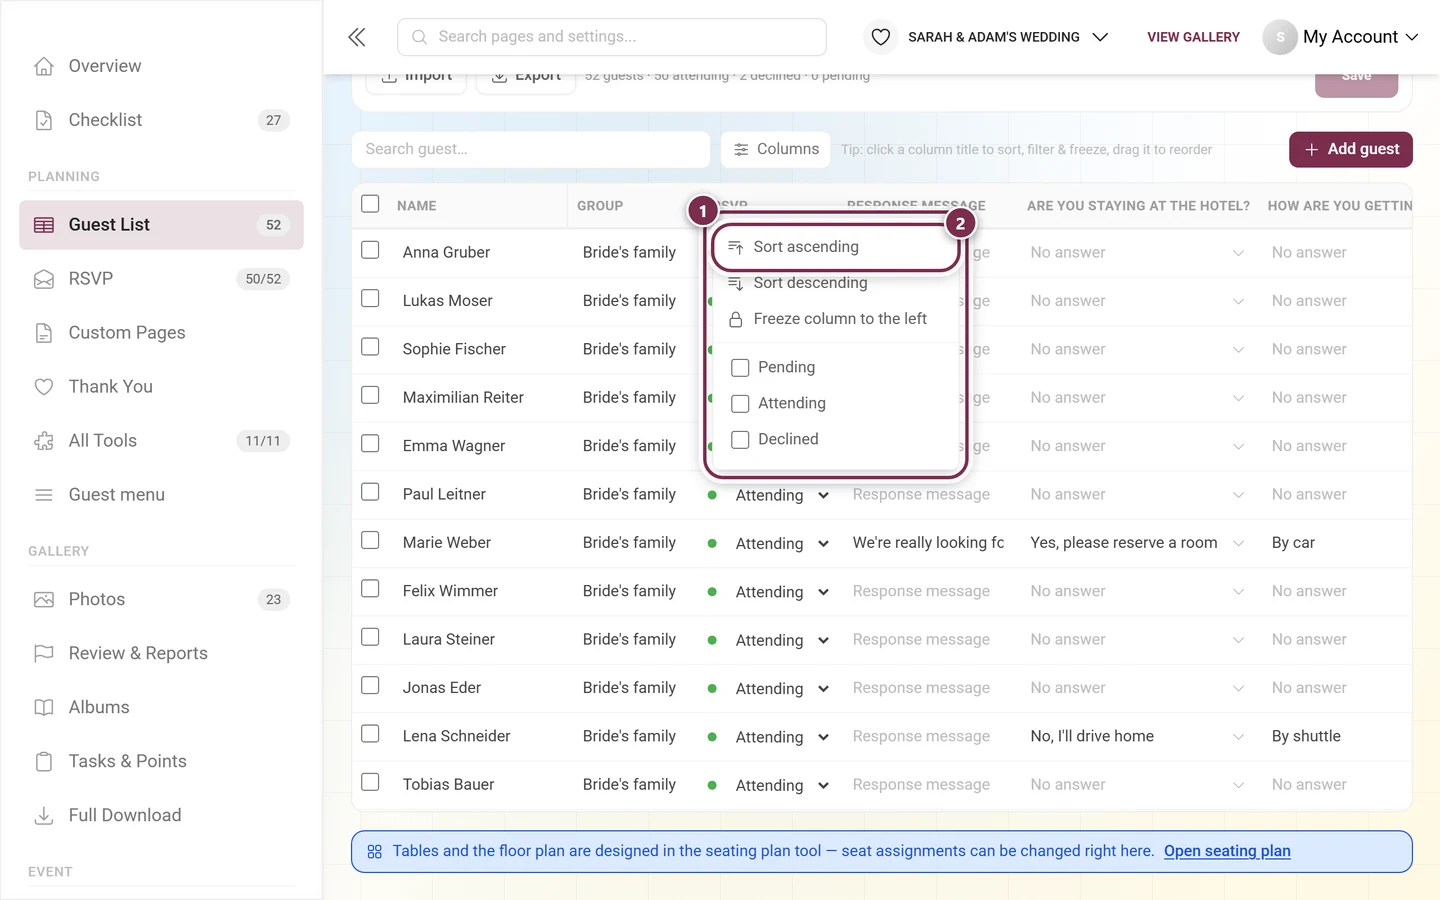Click the Thank You heart icon
Viewport: 1440px width, 900px height.
pyautogui.click(x=44, y=387)
